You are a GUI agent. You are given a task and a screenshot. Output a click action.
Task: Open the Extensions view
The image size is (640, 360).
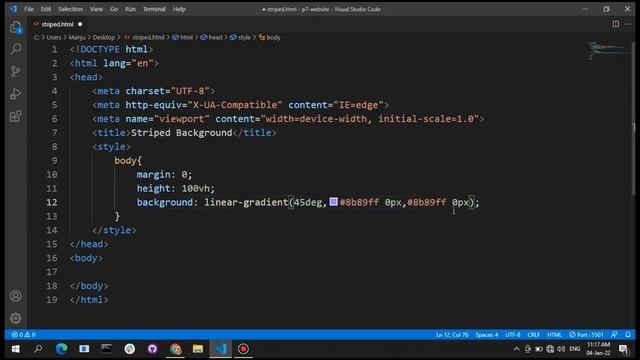(16, 116)
